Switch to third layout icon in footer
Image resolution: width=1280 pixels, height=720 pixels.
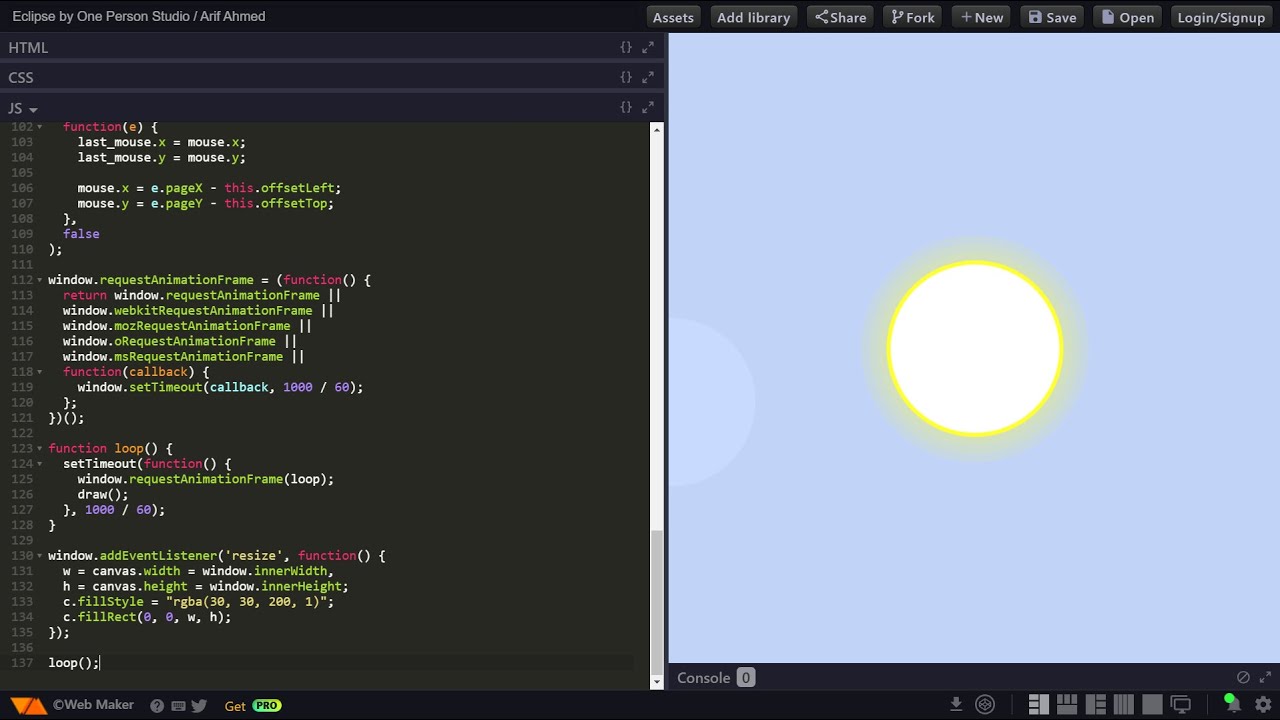click(1095, 704)
